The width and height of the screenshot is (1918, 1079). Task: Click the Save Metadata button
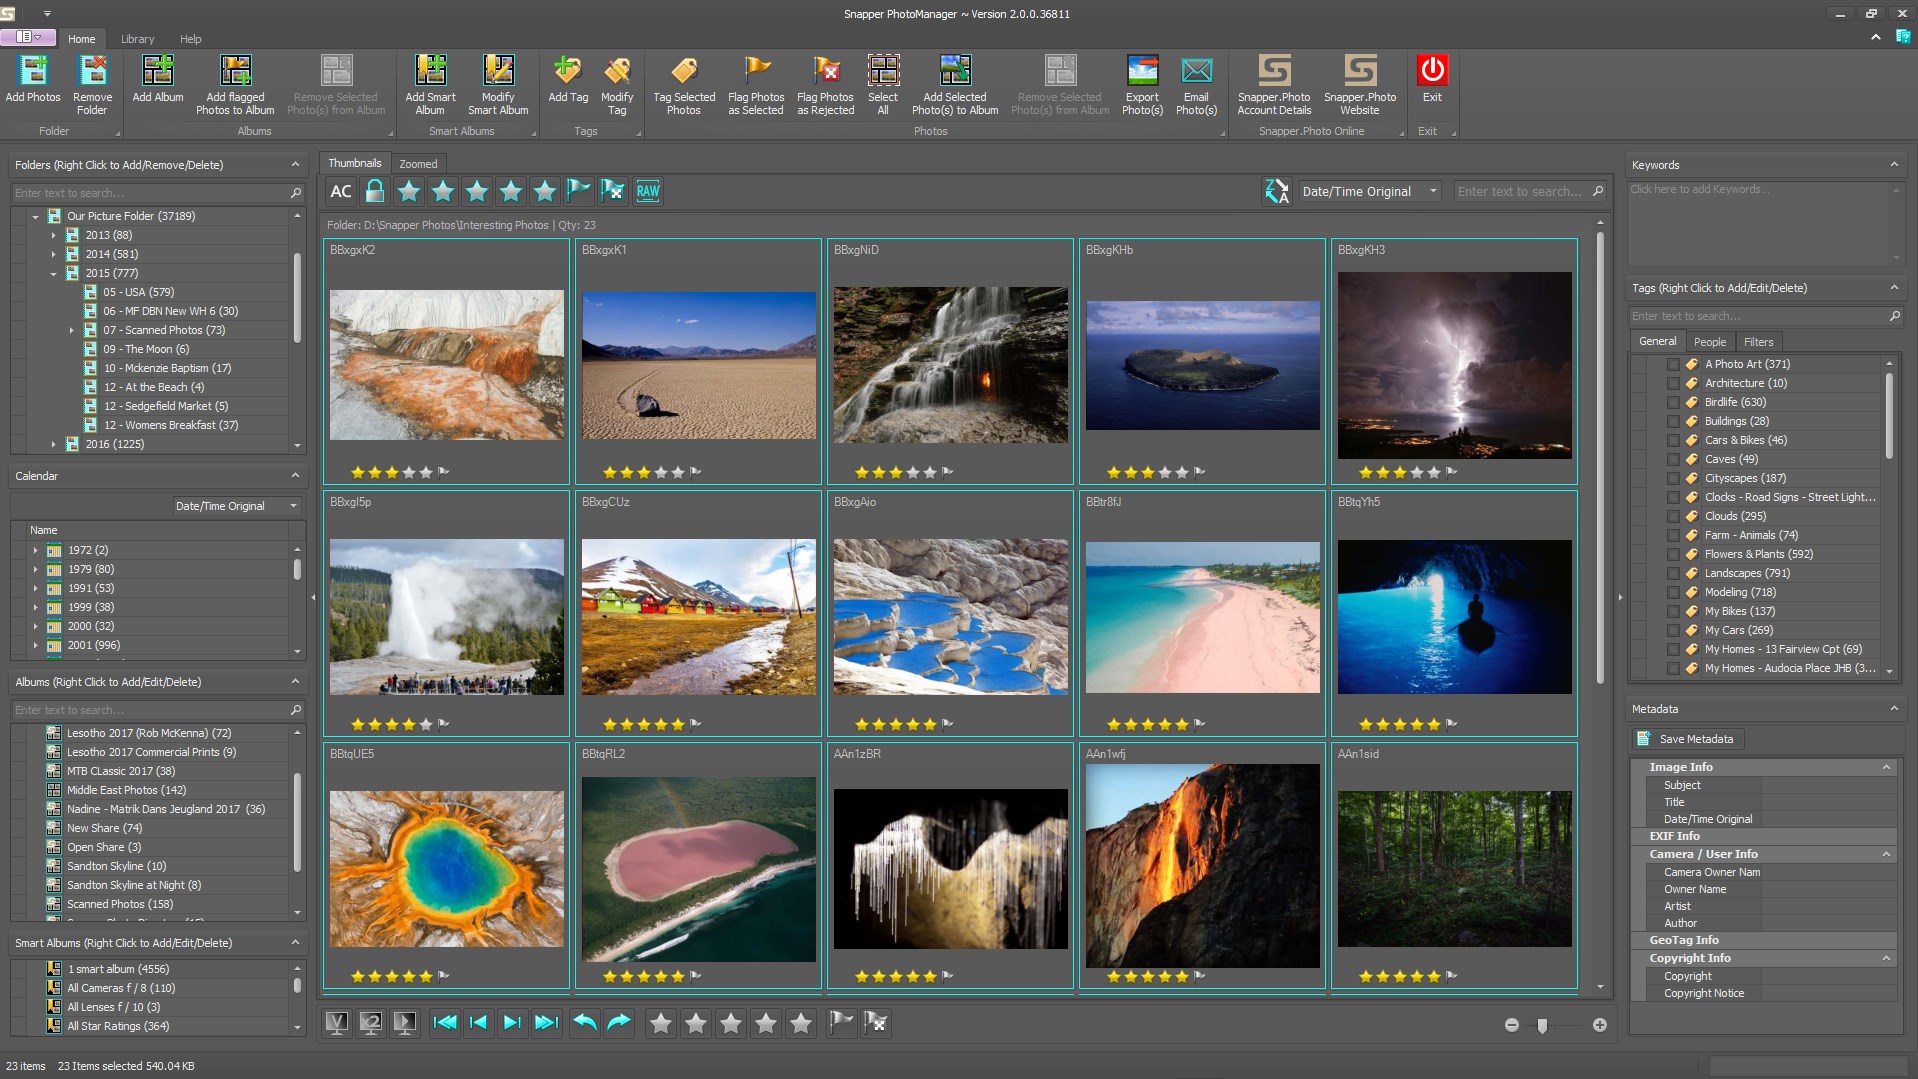coord(1687,739)
